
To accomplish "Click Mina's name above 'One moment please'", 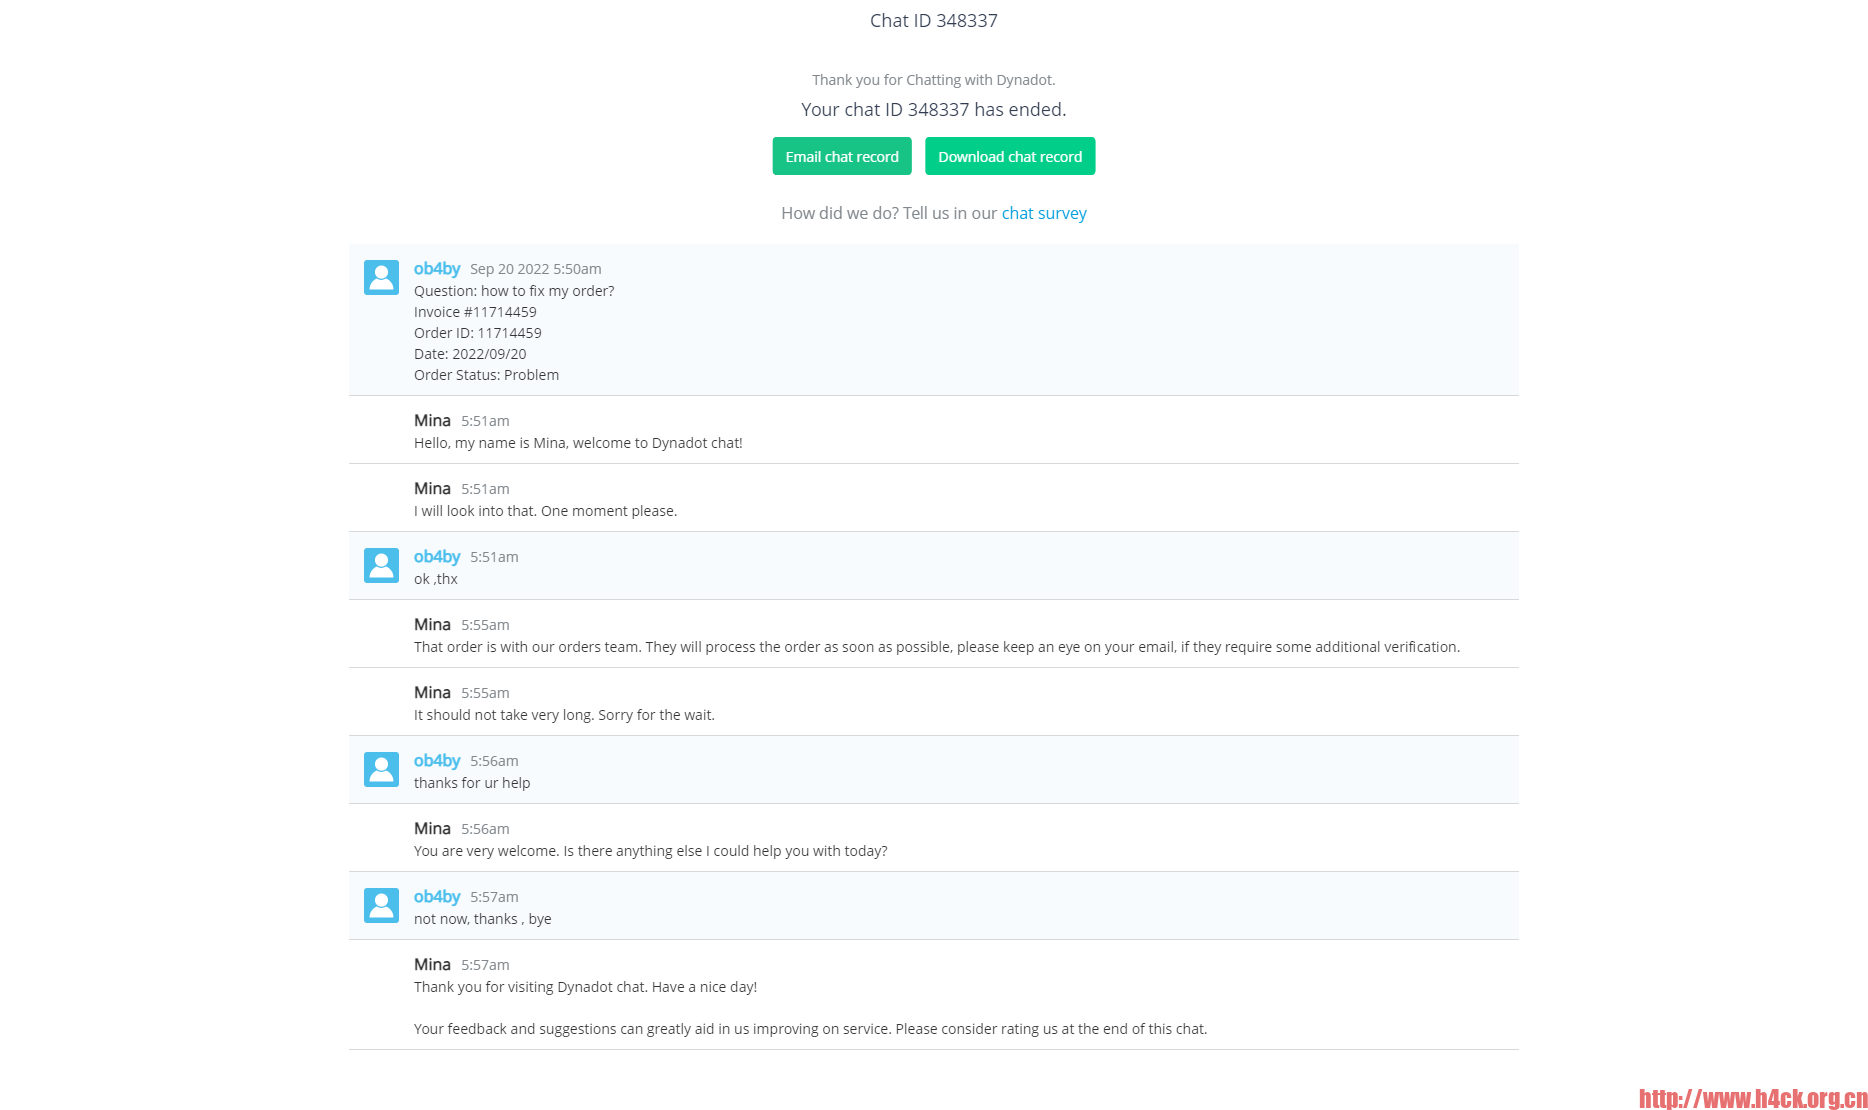I will 432,488.
